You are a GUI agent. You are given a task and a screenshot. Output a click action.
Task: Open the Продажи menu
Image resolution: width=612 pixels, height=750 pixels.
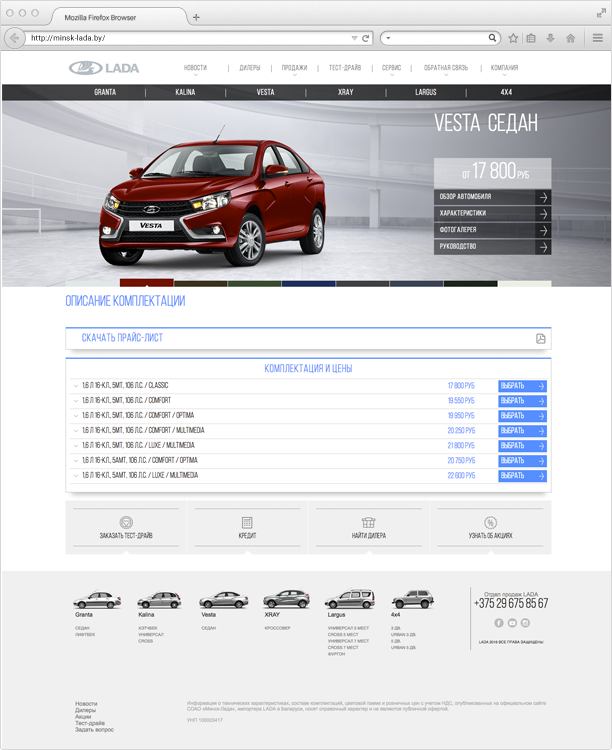[294, 68]
